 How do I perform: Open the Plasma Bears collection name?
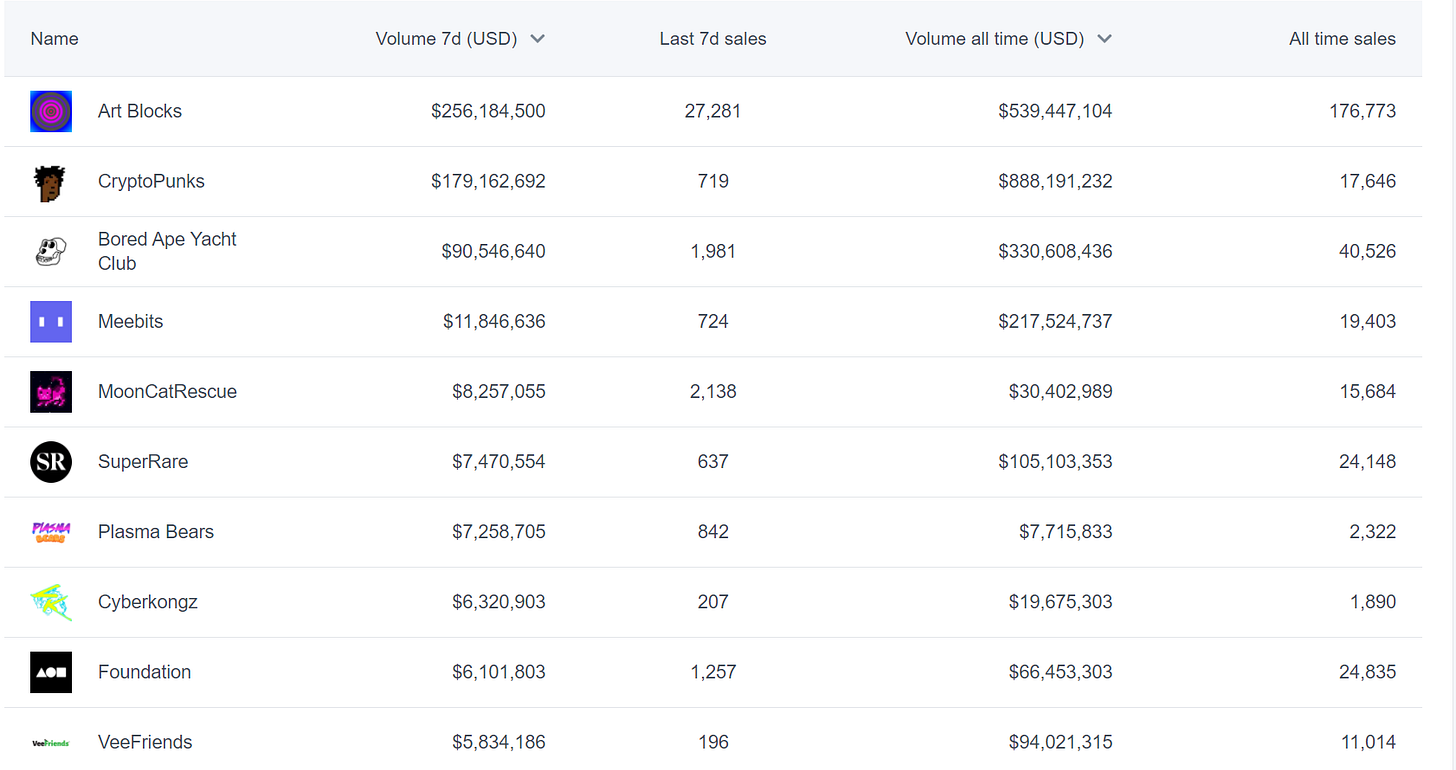click(156, 531)
